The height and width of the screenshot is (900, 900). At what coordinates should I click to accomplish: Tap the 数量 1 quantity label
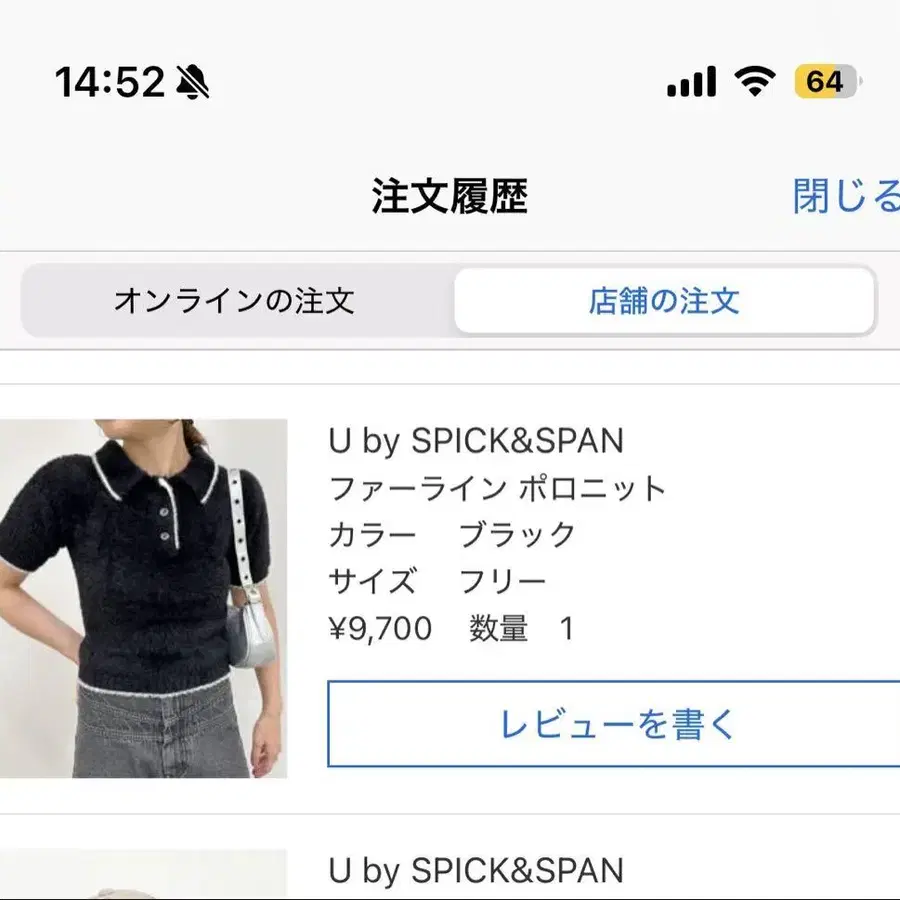coord(521,628)
